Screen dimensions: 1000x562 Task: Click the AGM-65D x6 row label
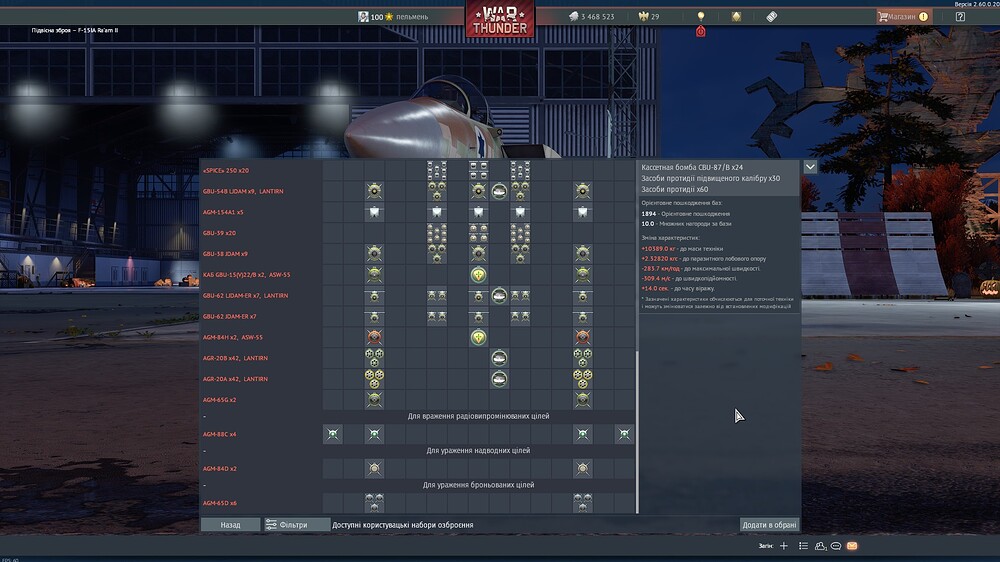coord(219,503)
